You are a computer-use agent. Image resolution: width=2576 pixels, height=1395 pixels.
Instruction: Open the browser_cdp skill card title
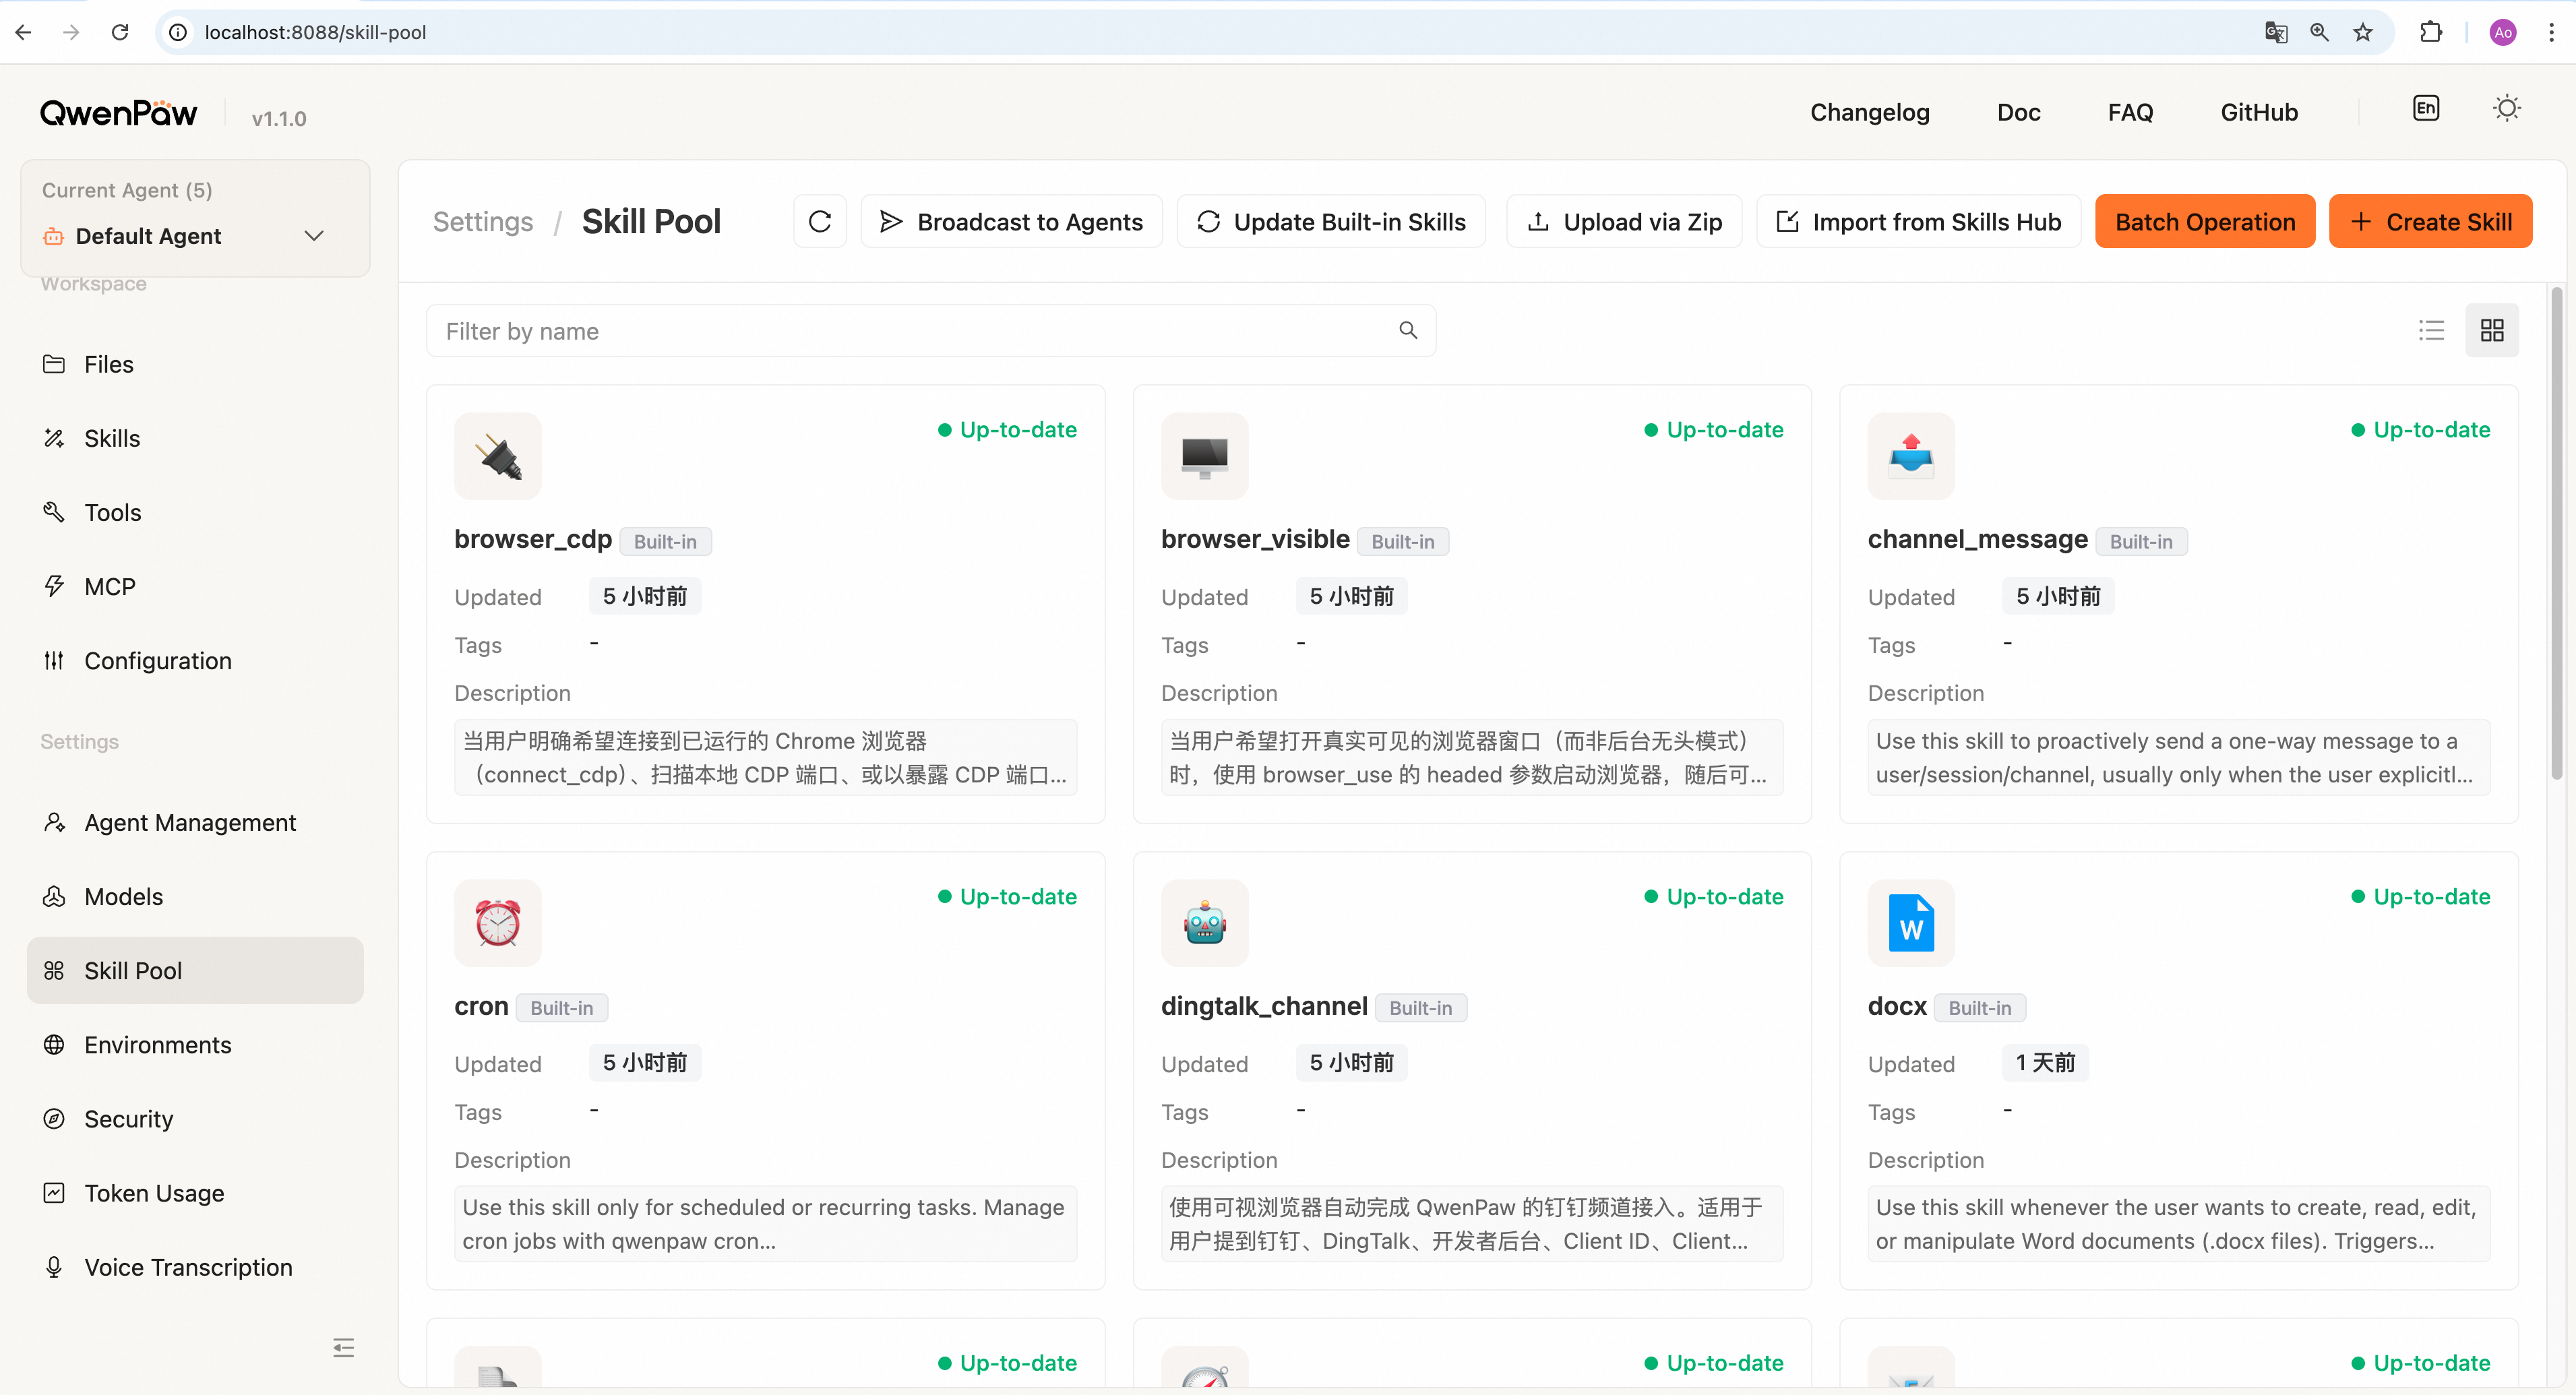(x=533, y=539)
